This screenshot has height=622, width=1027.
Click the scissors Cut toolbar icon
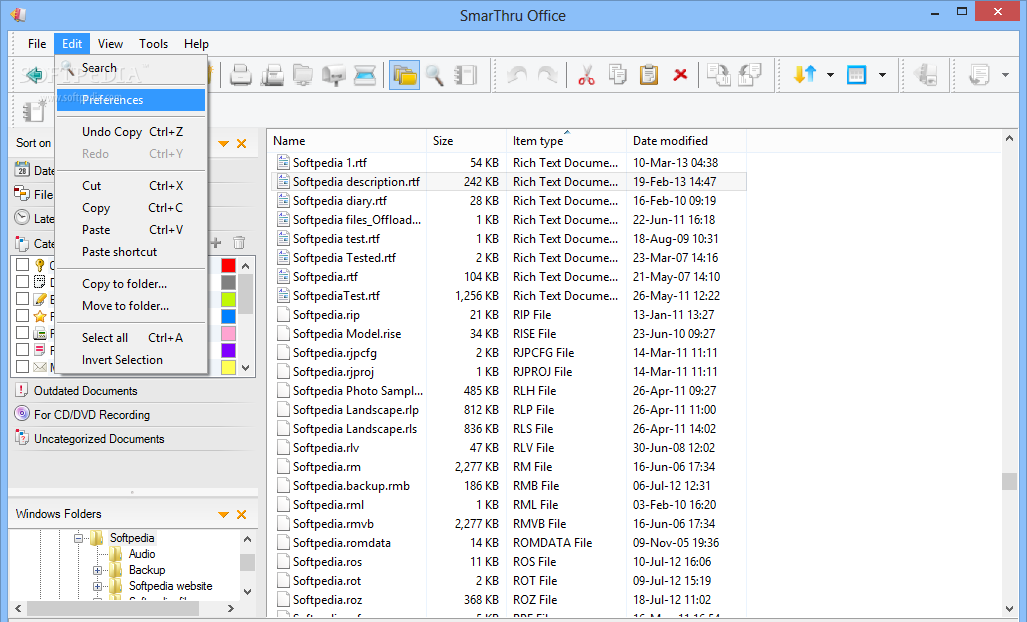click(586, 75)
